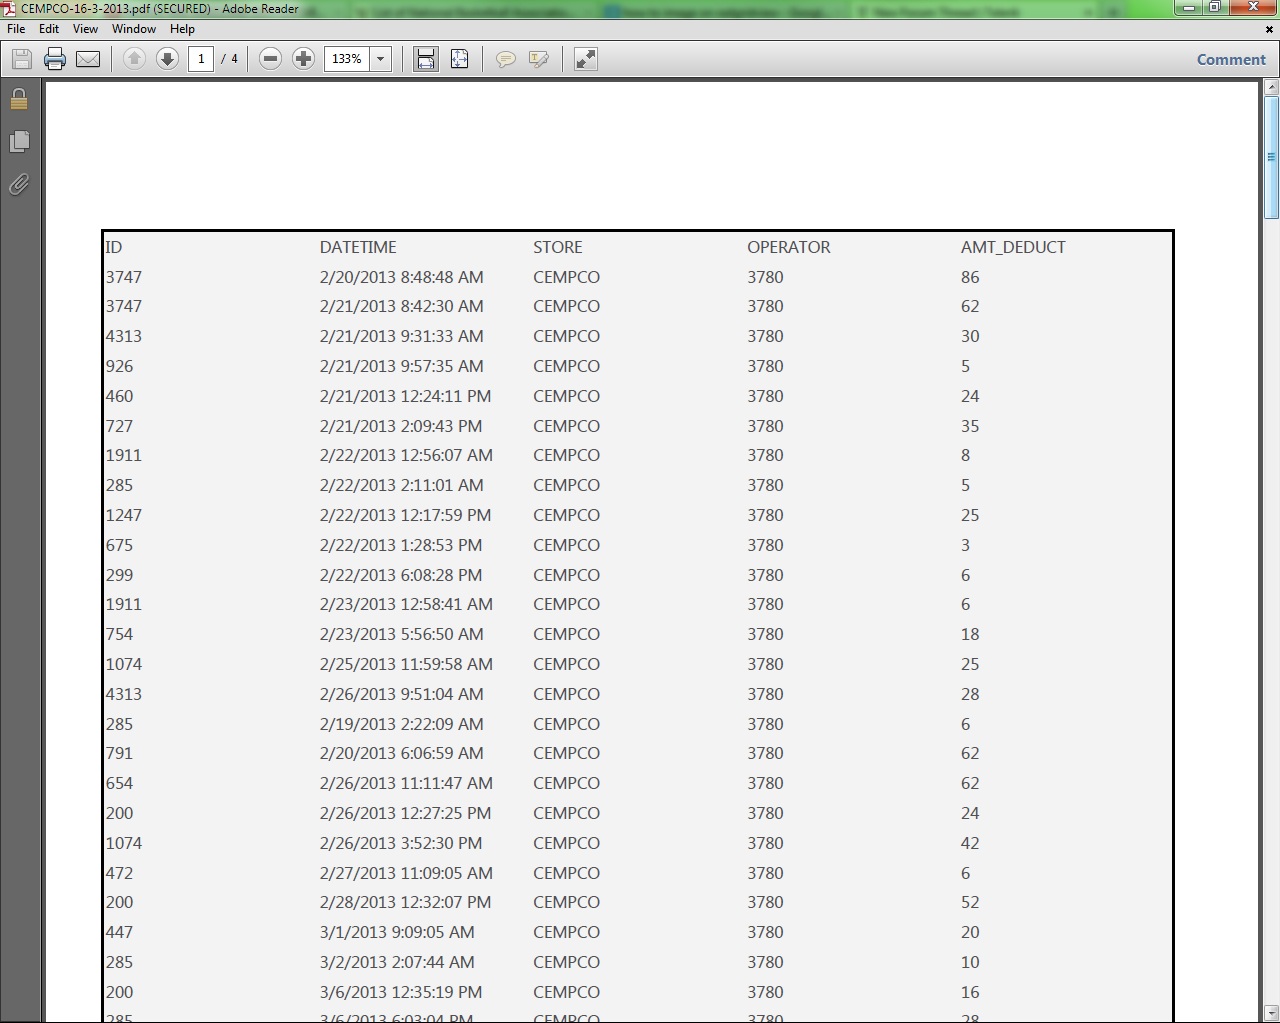Click the OPERATOR column header
This screenshot has width=1280, height=1023.
(x=789, y=247)
